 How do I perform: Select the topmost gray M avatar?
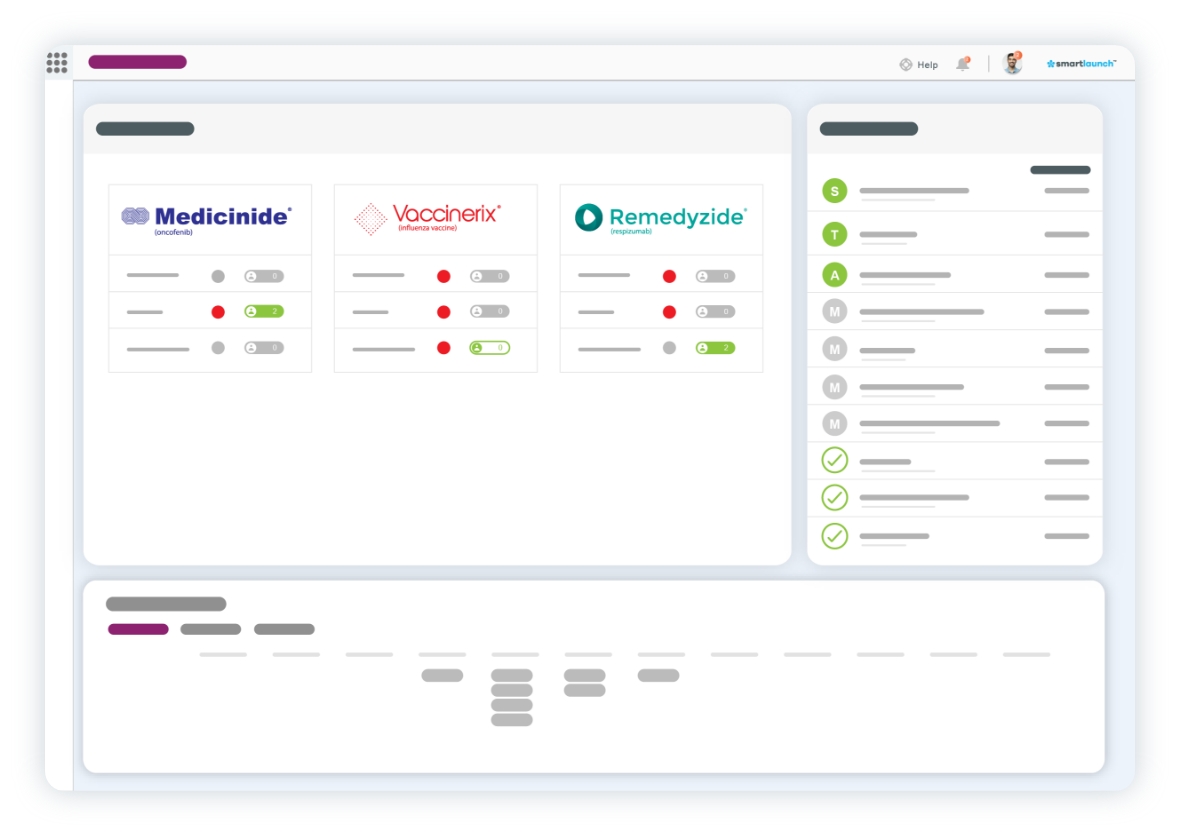click(x=835, y=312)
